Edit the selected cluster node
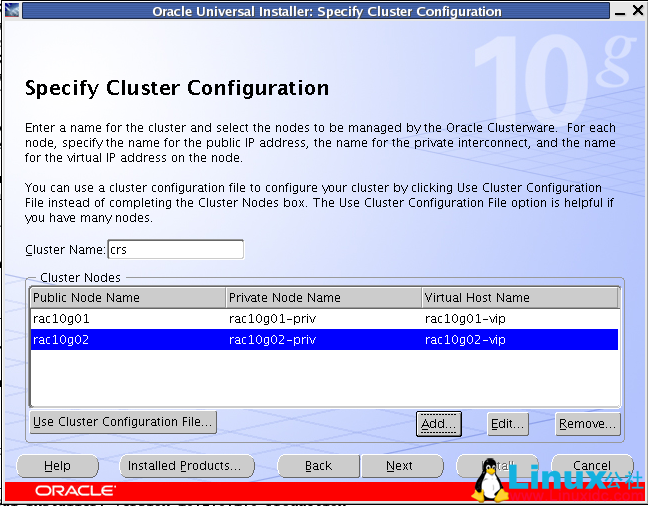 508,424
